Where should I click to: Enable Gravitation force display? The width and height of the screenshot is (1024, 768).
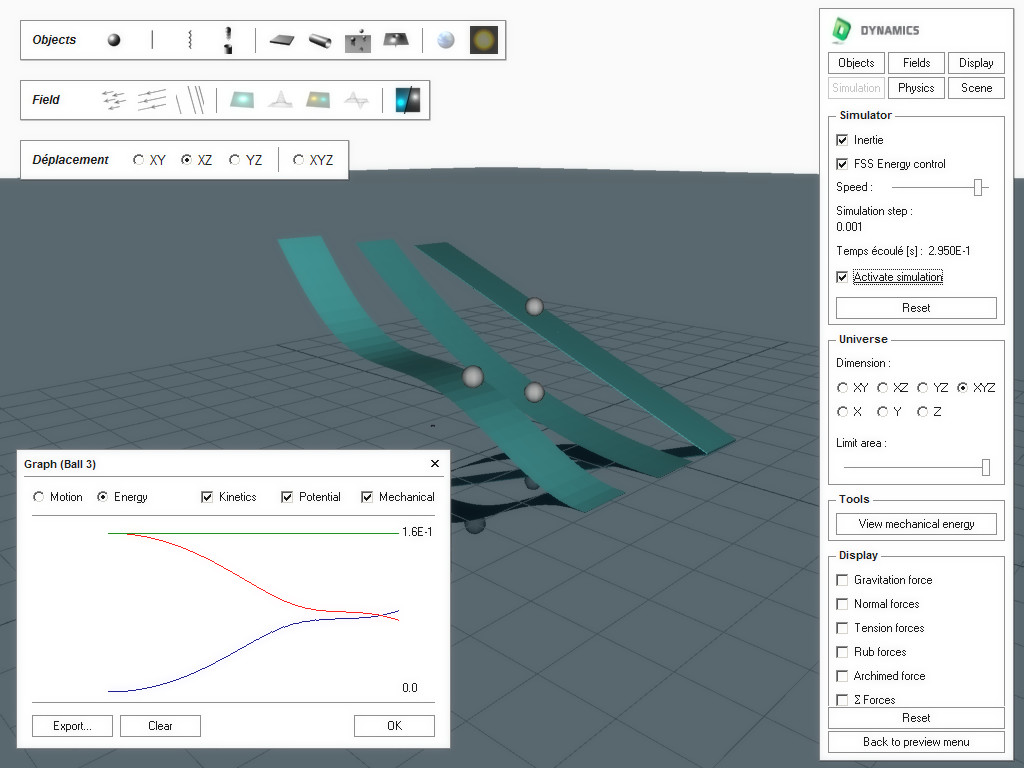pyautogui.click(x=841, y=579)
